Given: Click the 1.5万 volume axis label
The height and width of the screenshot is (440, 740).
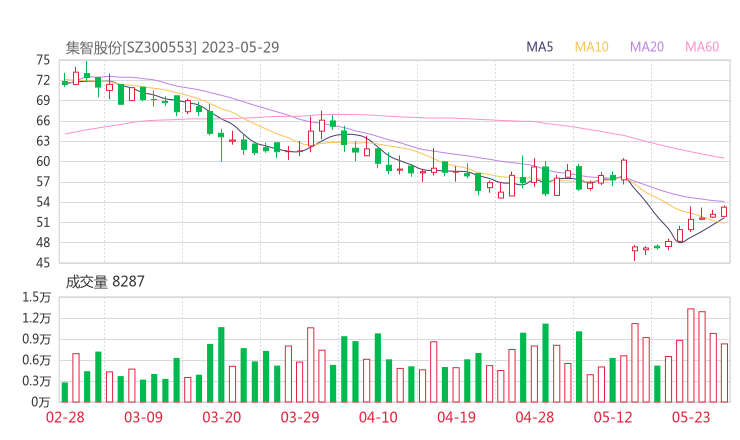Looking at the screenshot, I should [36, 297].
